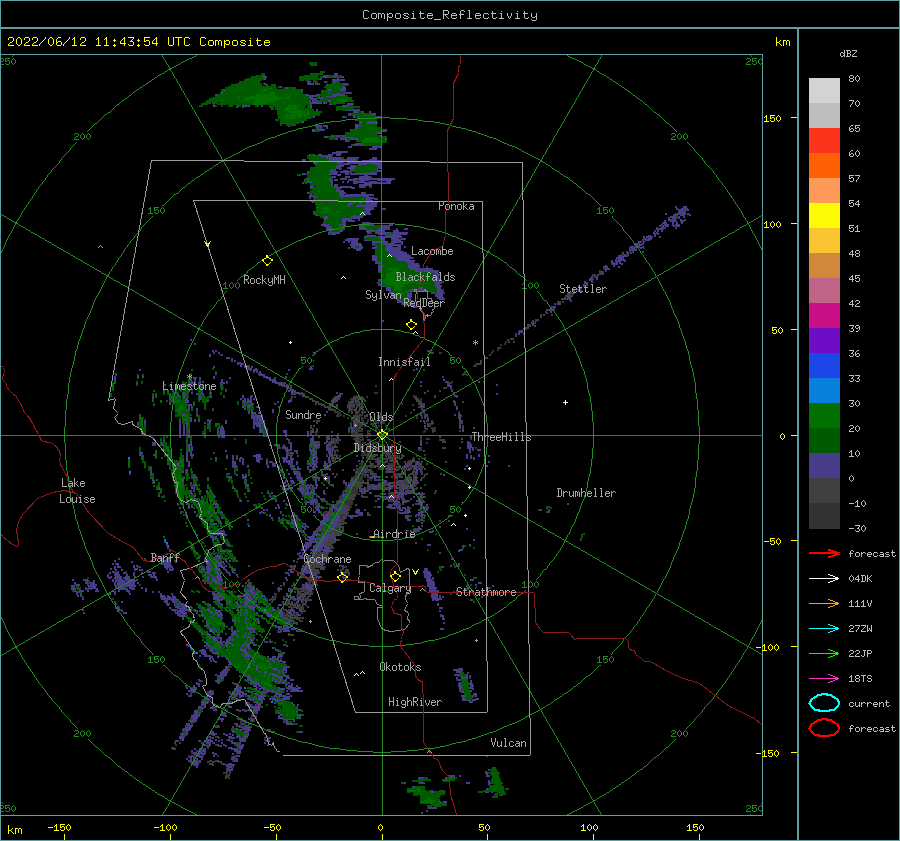Click the yellow diamond marker above Calgary label
The height and width of the screenshot is (841, 900).
tap(395, 576)
